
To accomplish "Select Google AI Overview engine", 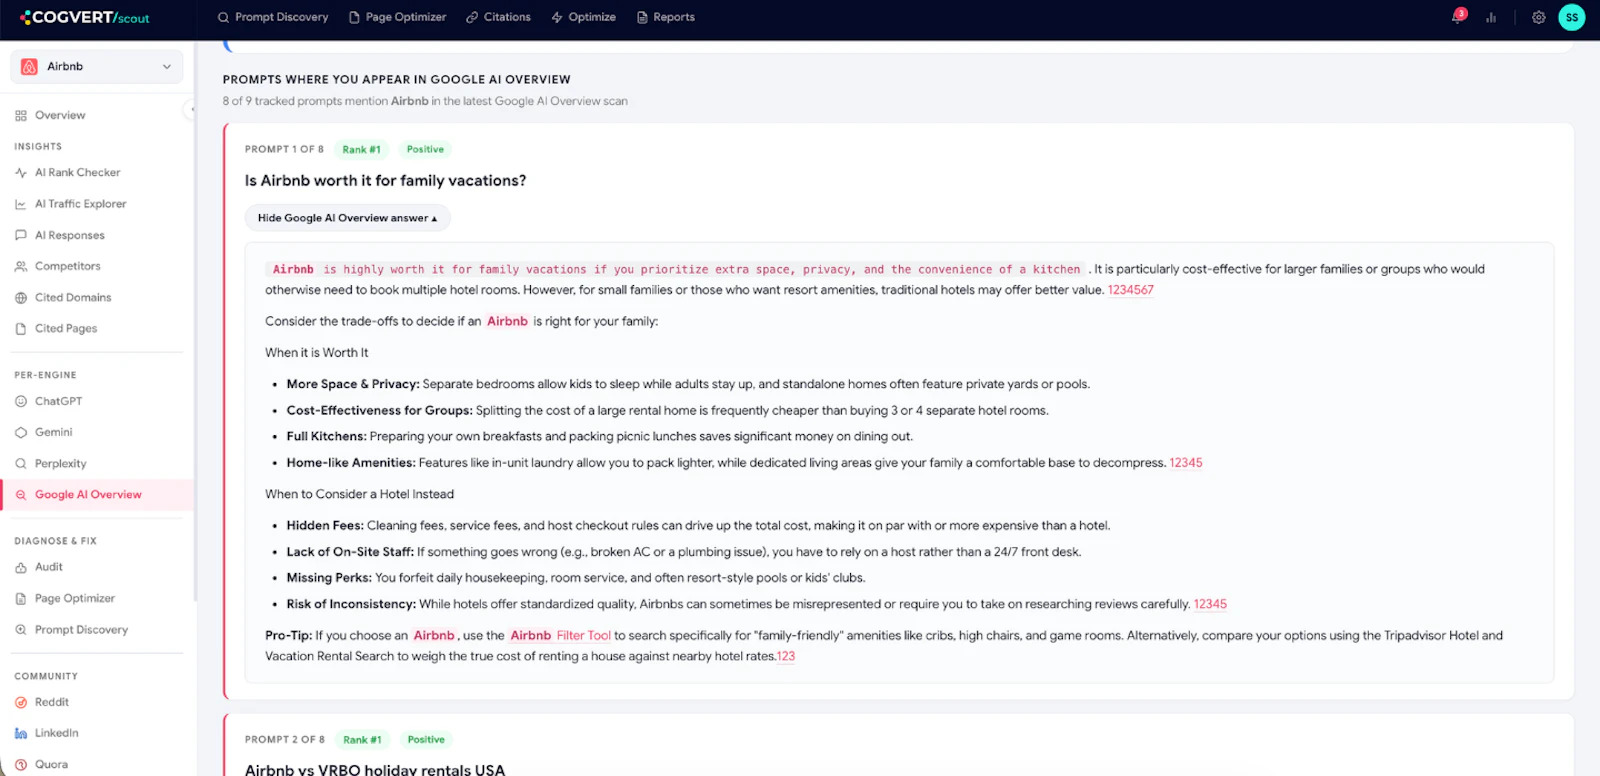I will click(x=97, y=494).
